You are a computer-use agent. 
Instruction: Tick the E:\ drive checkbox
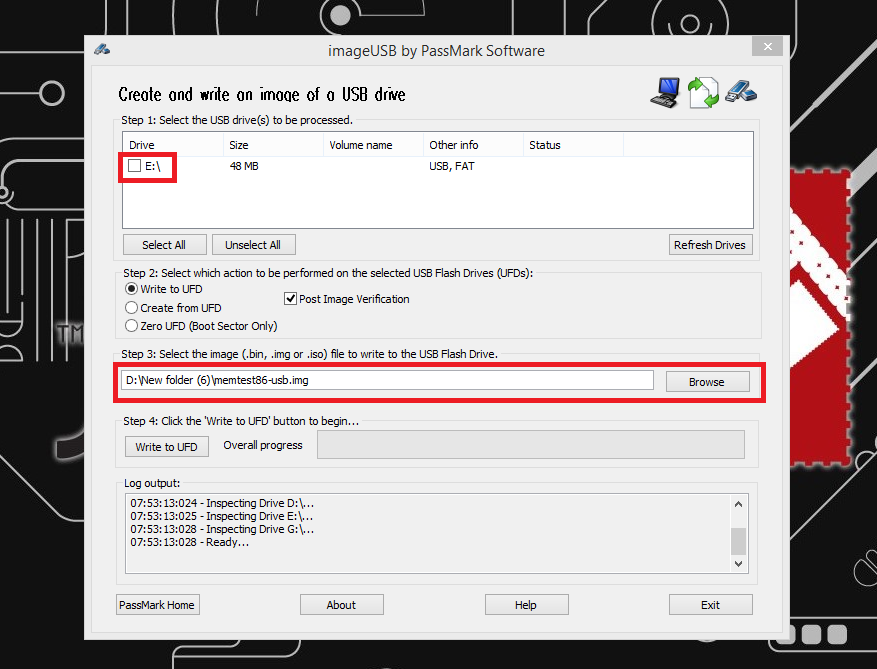pos(134,166)
